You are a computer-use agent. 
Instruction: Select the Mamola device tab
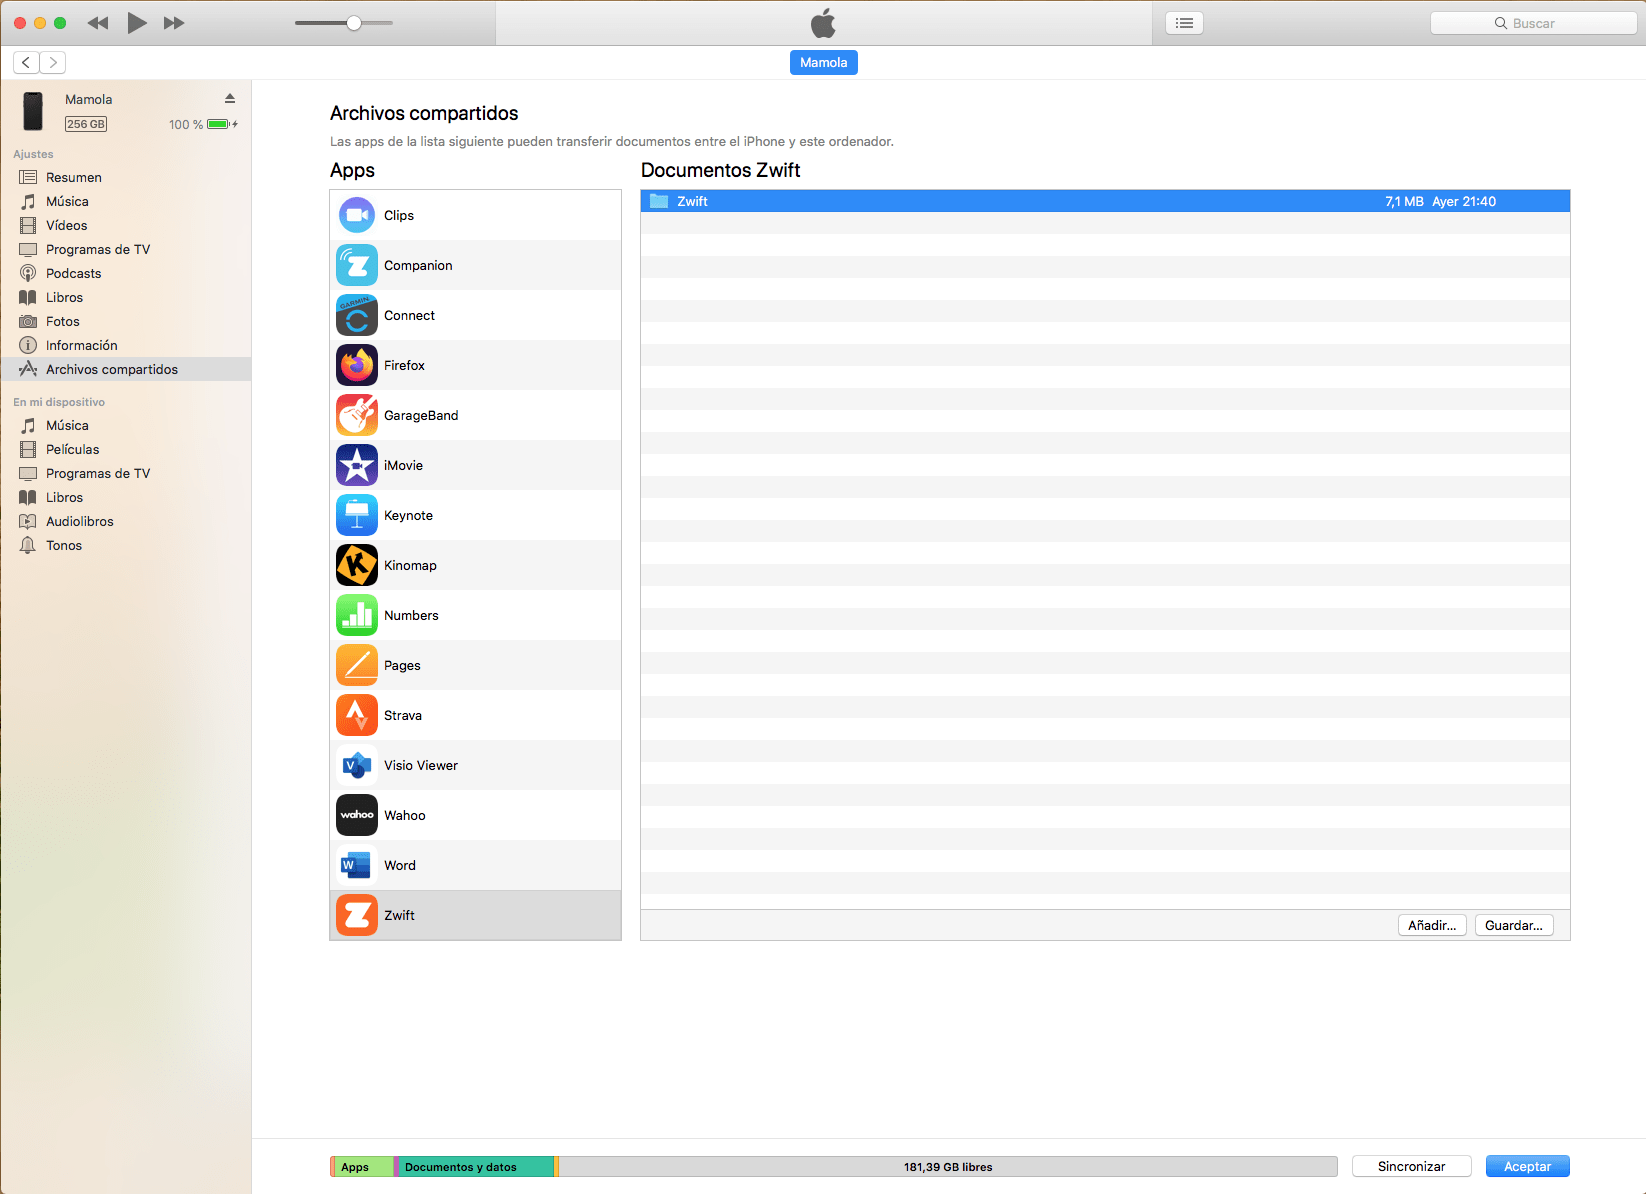click(x=824, y=62)
